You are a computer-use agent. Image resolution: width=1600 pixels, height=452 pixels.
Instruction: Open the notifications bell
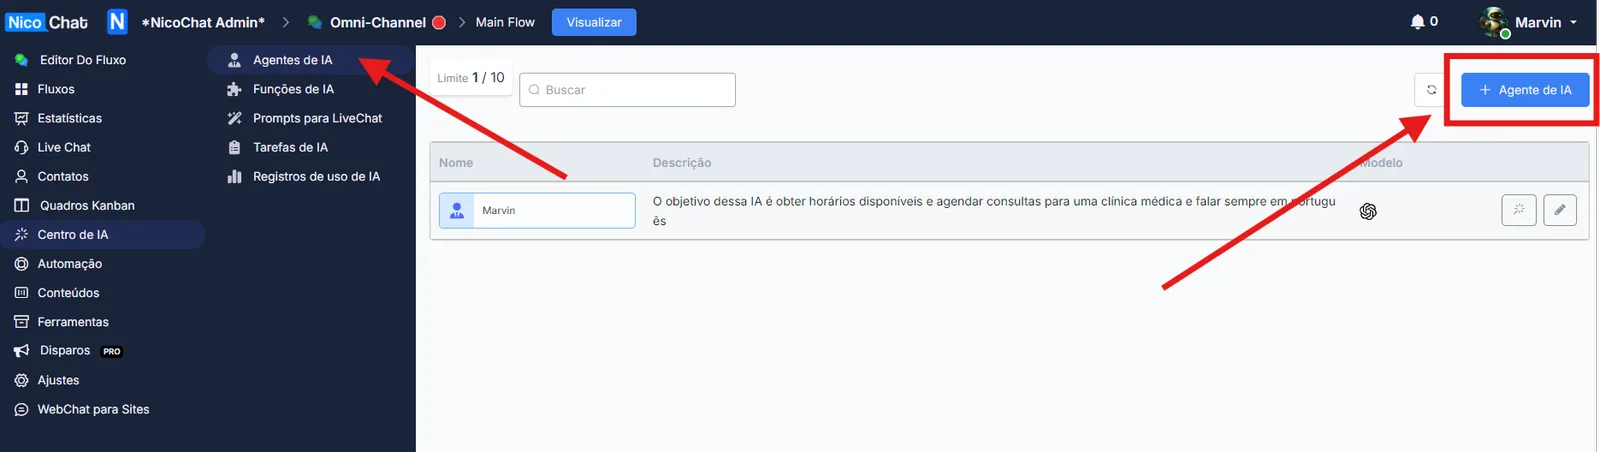point(1417,21)
